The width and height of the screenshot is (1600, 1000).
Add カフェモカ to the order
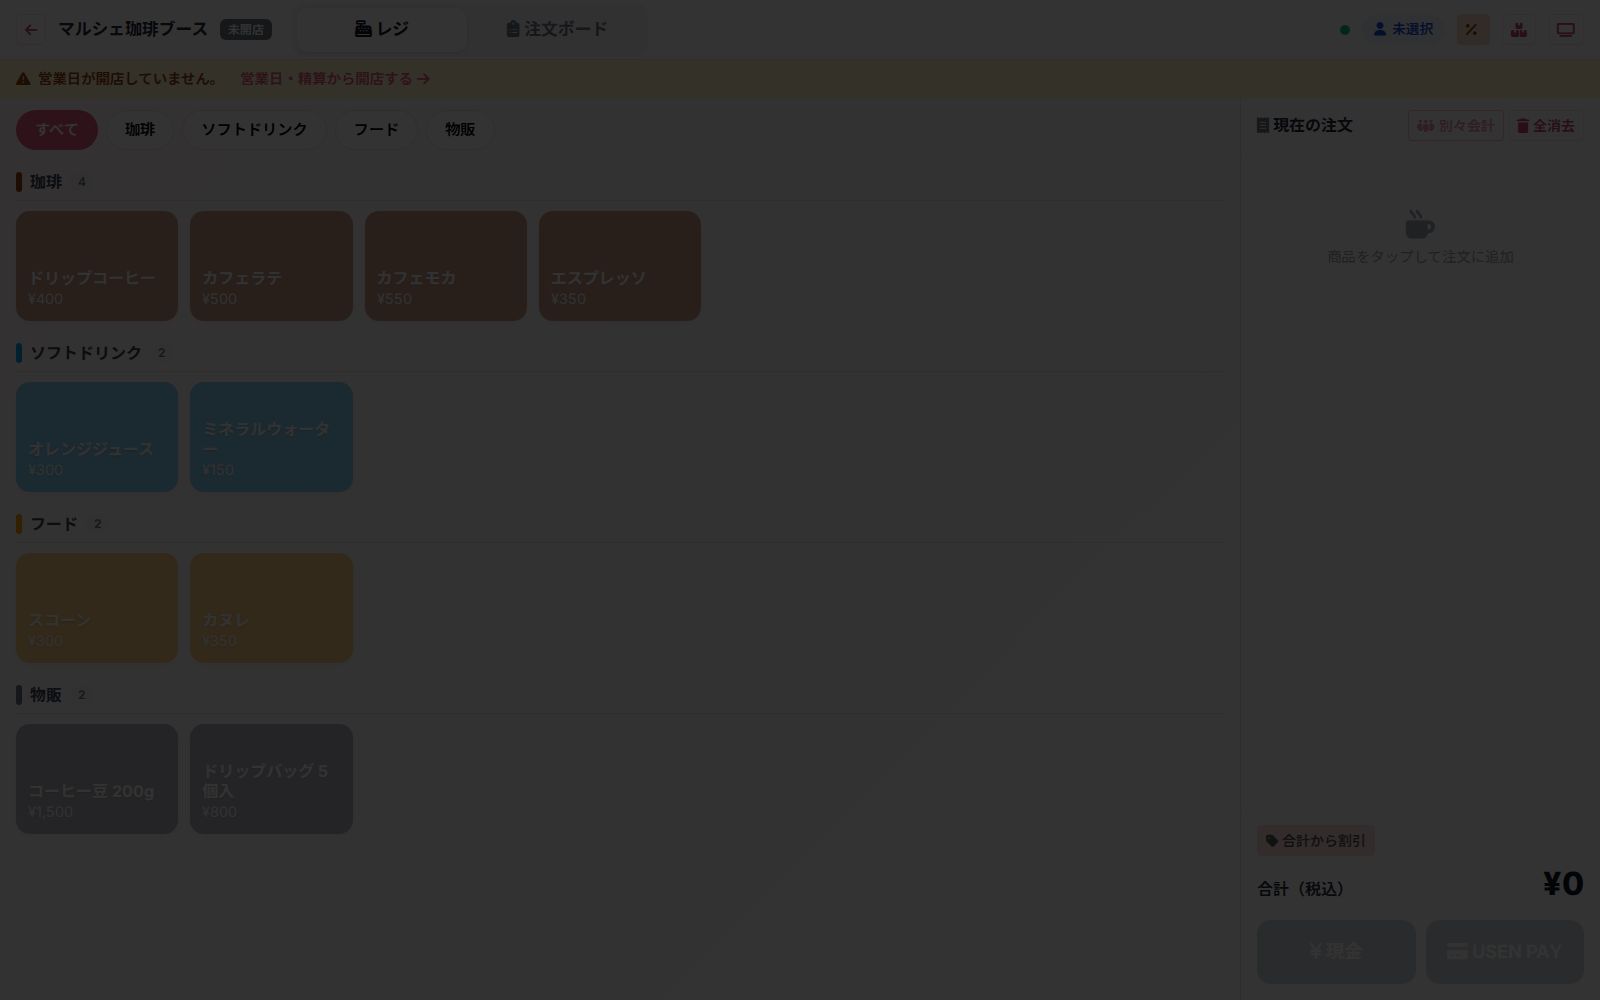click(446, 266)
